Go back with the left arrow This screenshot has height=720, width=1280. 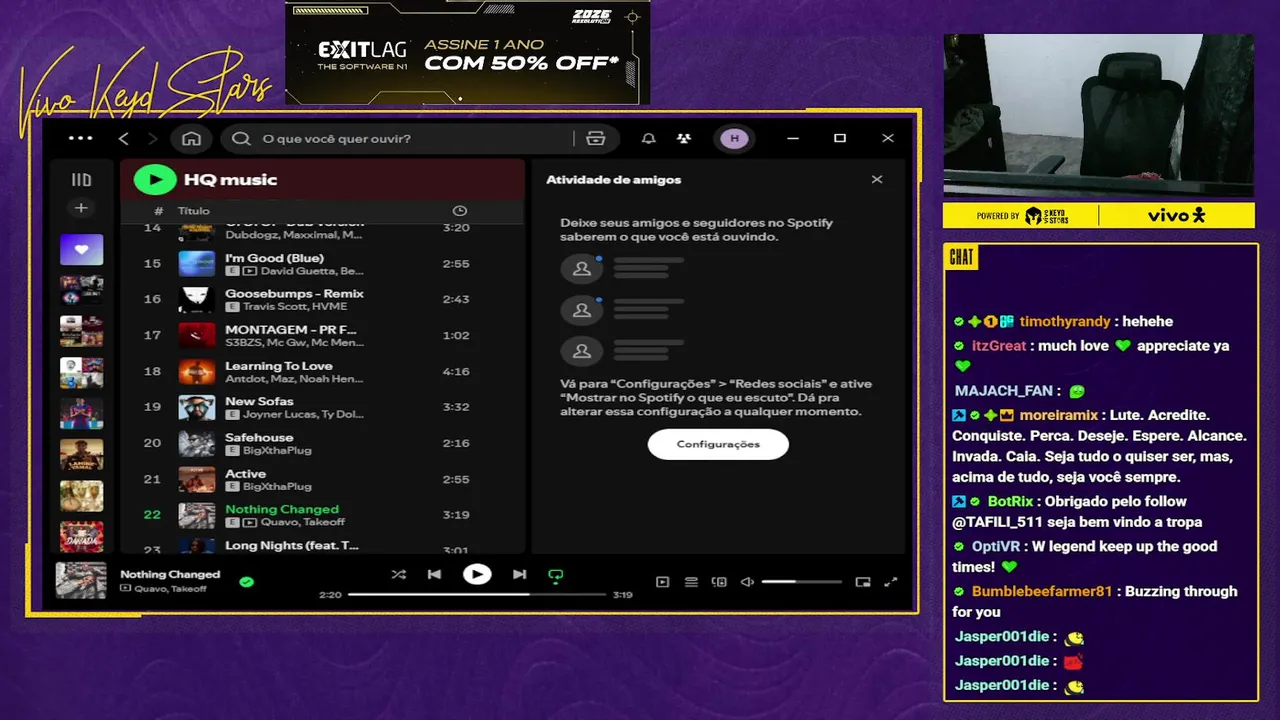click(124, 139)
